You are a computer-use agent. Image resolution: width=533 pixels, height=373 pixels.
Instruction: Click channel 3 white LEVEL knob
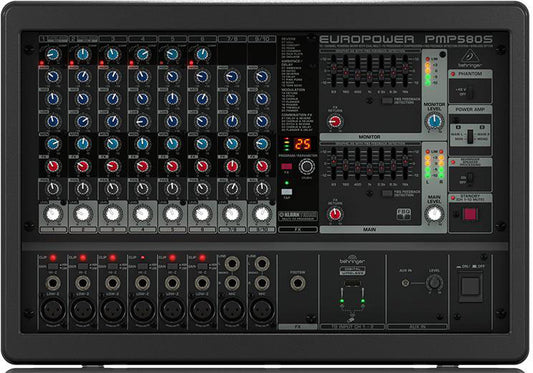click(113, 214)
